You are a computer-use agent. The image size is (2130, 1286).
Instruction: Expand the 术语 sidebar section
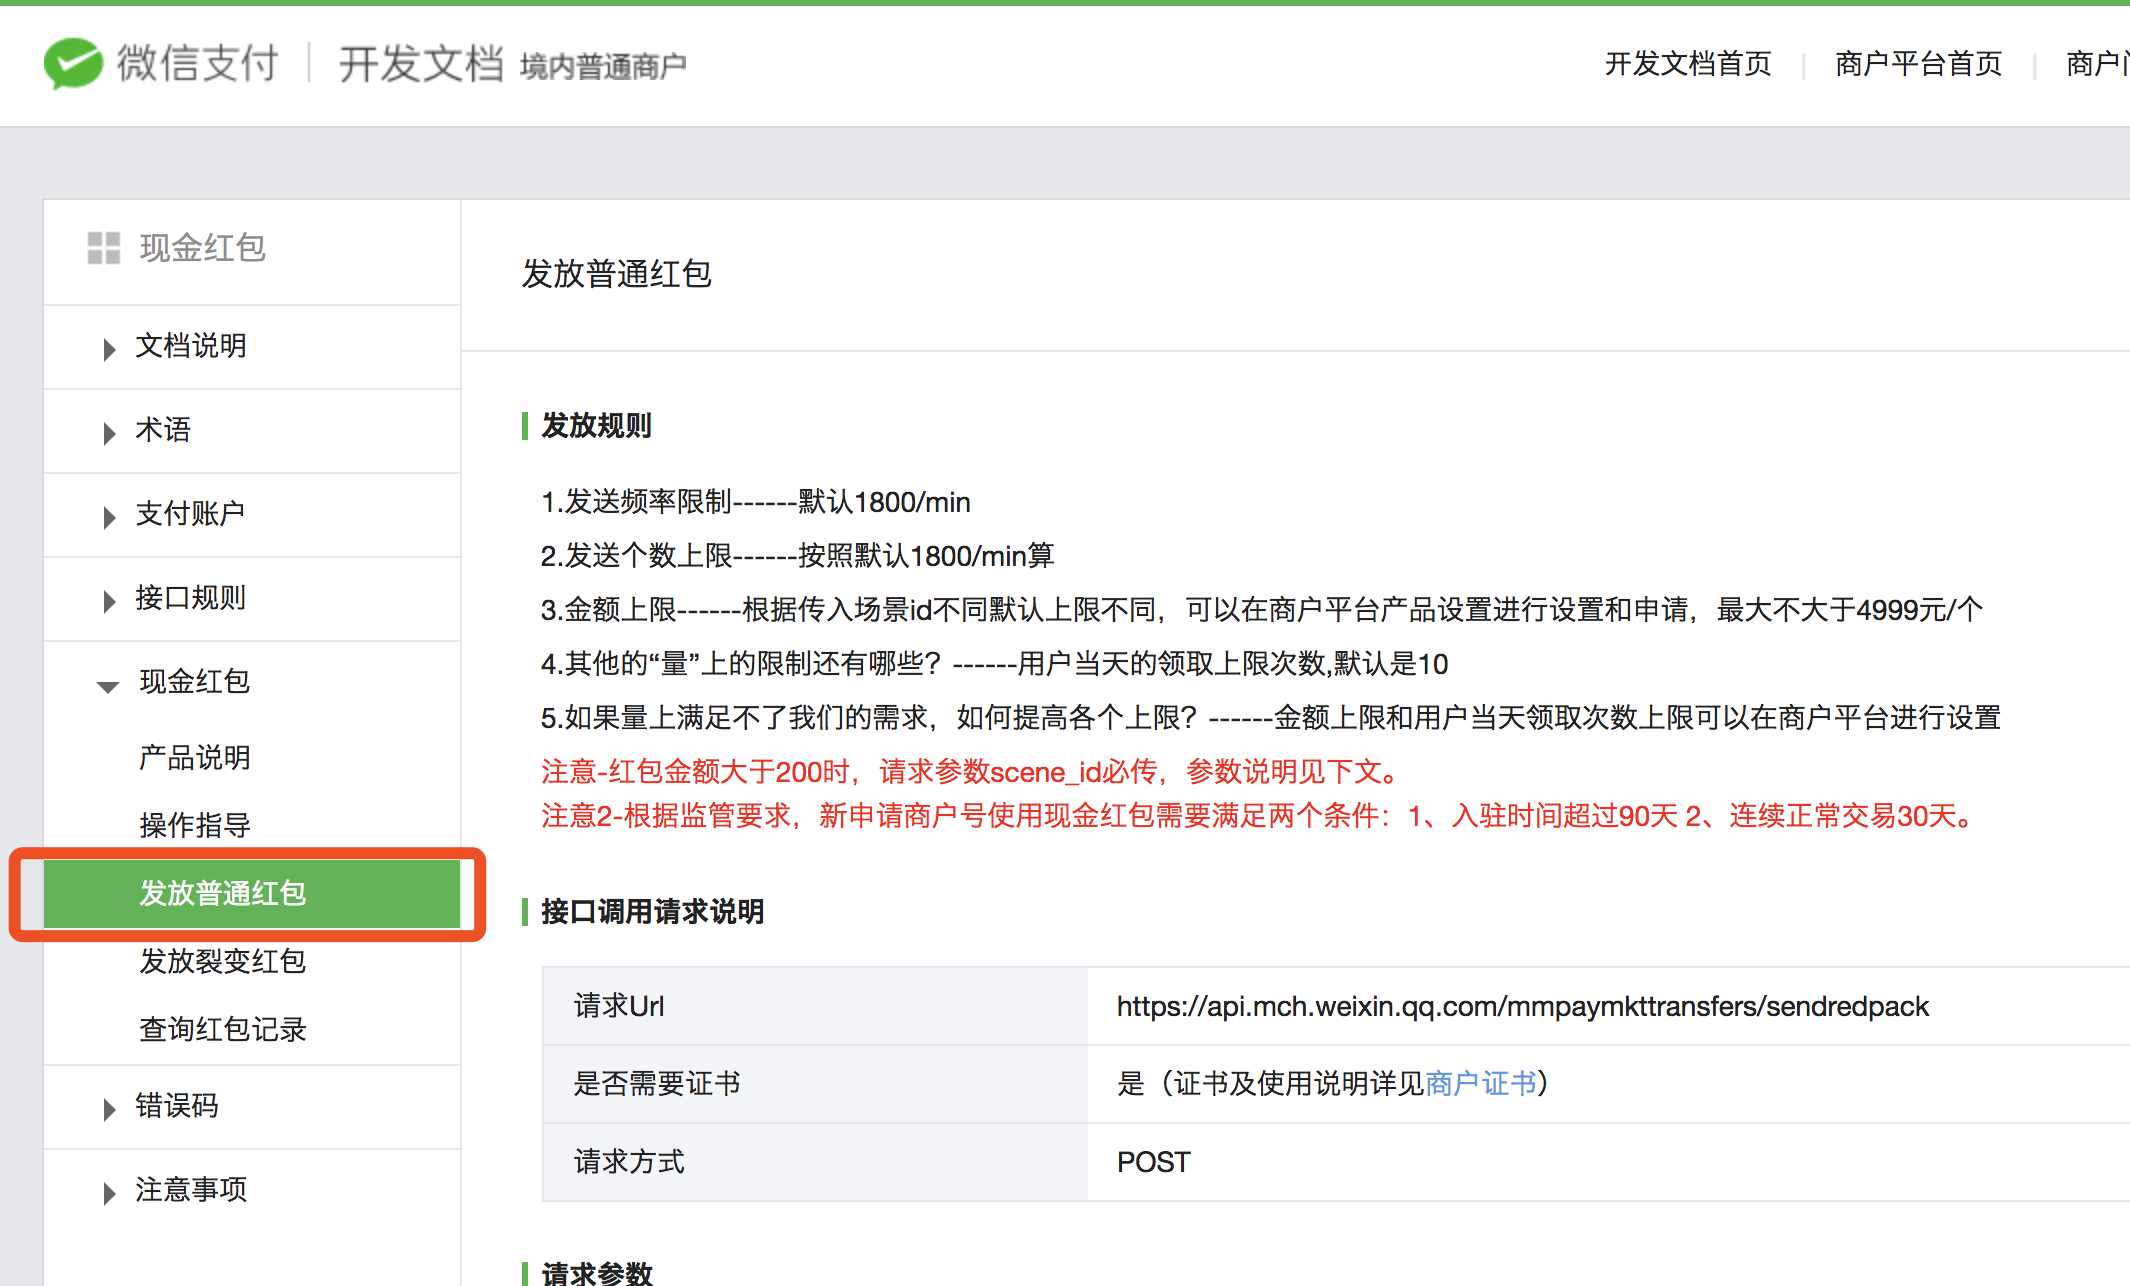click(x=109, y=432)
